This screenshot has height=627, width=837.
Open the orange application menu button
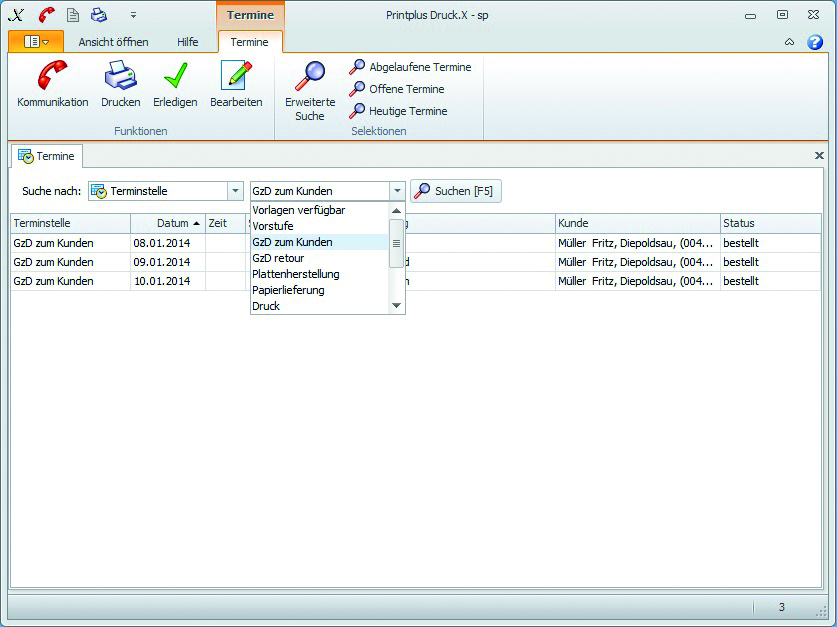(35, 42)
